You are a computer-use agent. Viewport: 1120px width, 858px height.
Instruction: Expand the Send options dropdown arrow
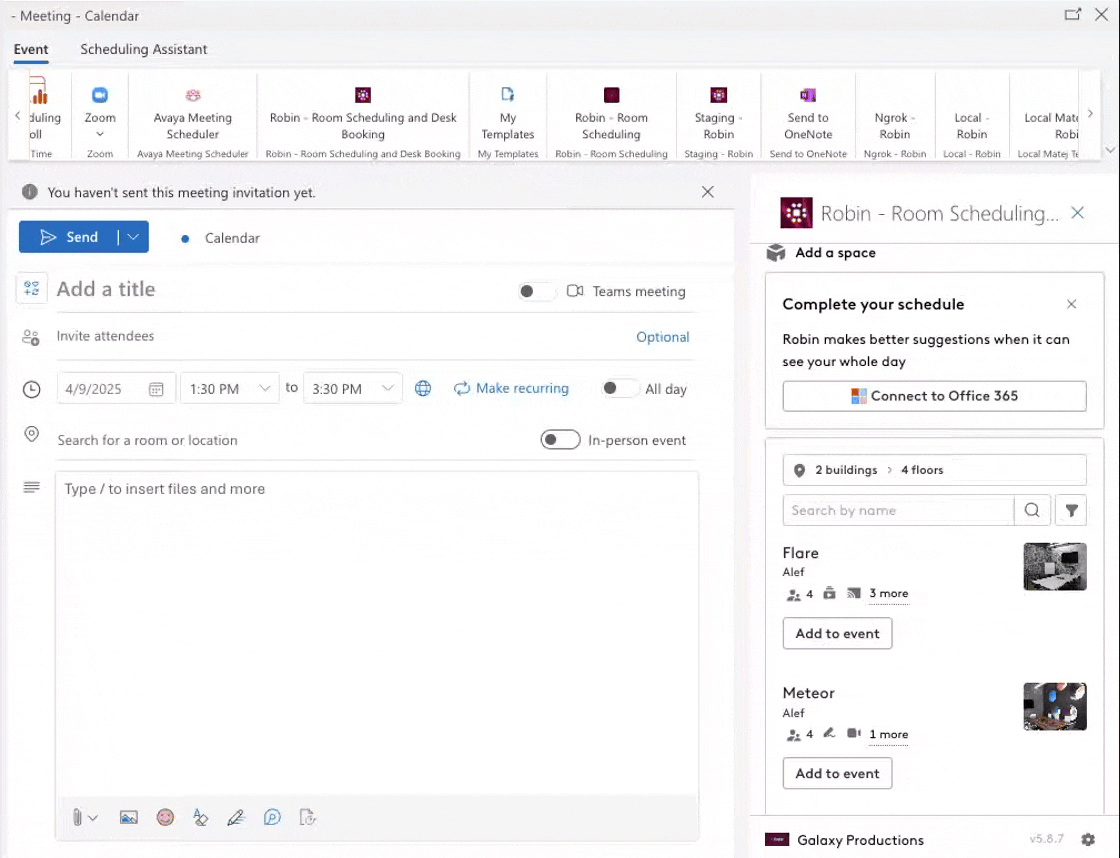coord(134,237)
